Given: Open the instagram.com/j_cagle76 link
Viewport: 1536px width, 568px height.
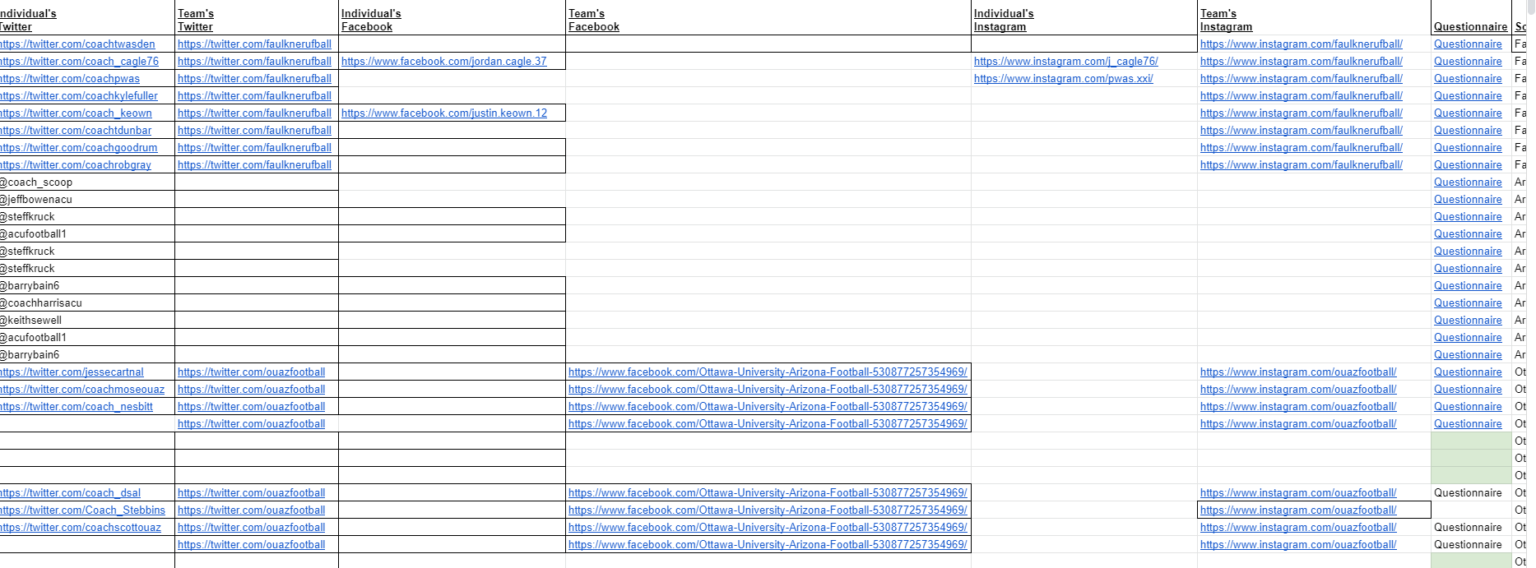Looking at the screenshot, I should pyautogui.click(x=1066, y=62).
